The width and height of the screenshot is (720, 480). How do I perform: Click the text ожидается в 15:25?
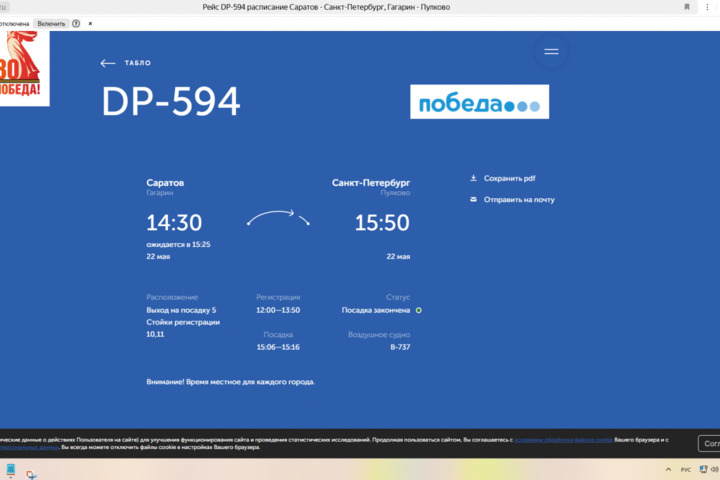[178, 244]
